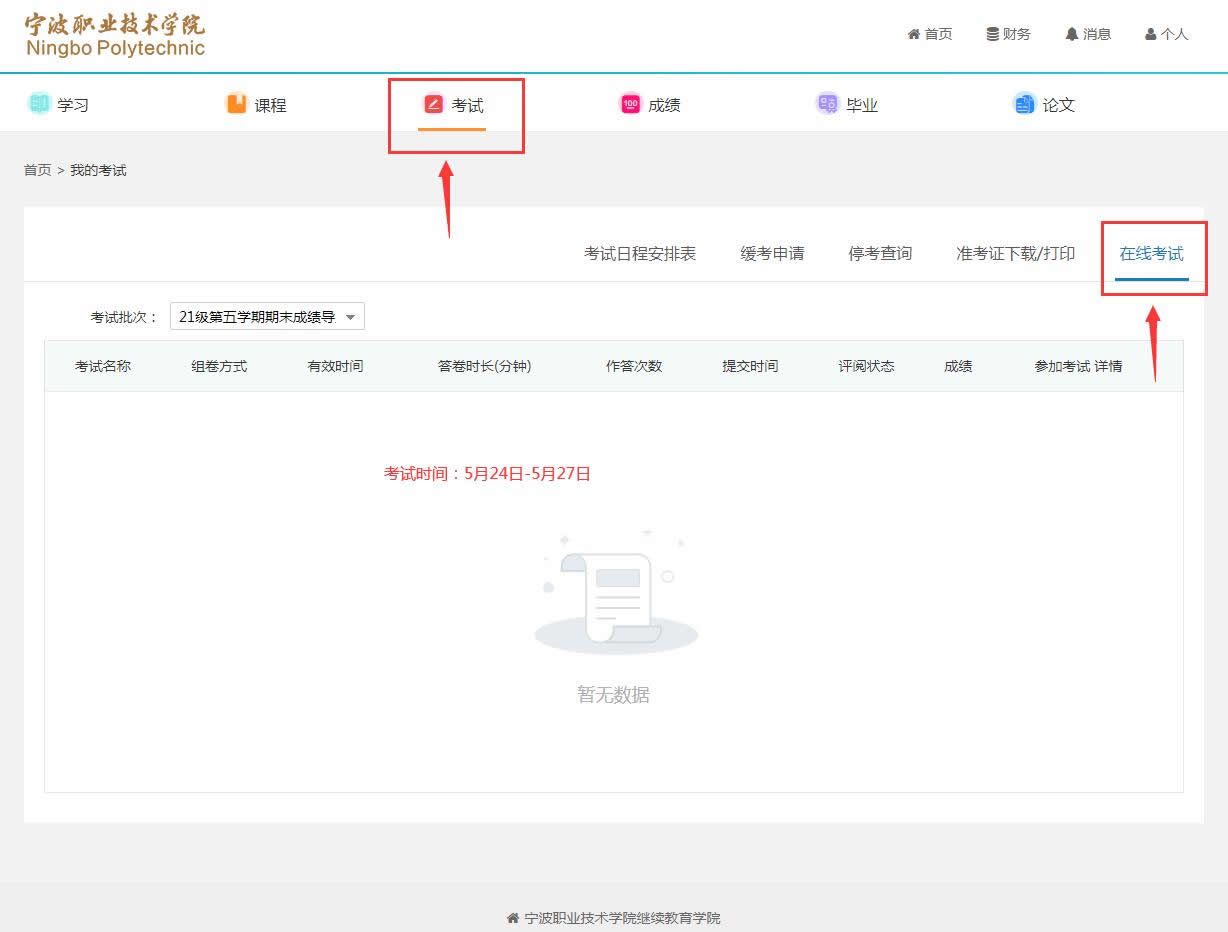Open the 停考查询 tab
Screen dimensions: 1228x932
click(x=880, y=254)
